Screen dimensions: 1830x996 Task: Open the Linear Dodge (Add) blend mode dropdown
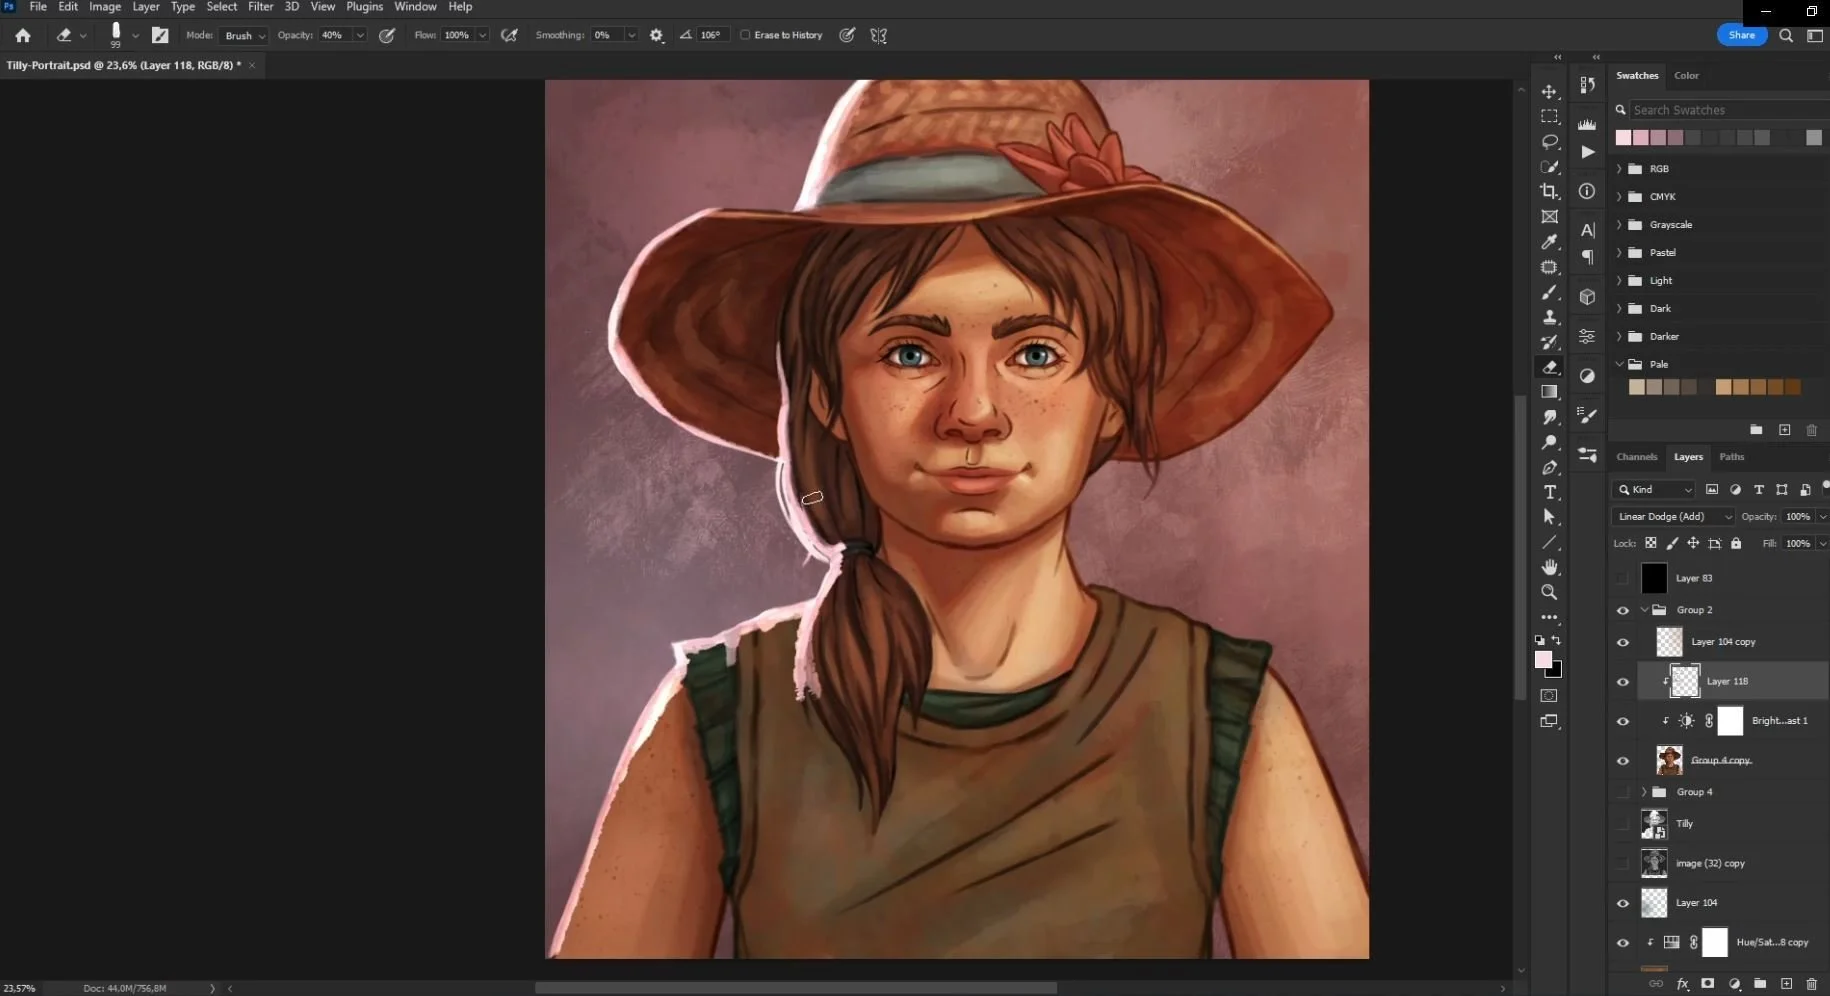tap(1673, 516)
